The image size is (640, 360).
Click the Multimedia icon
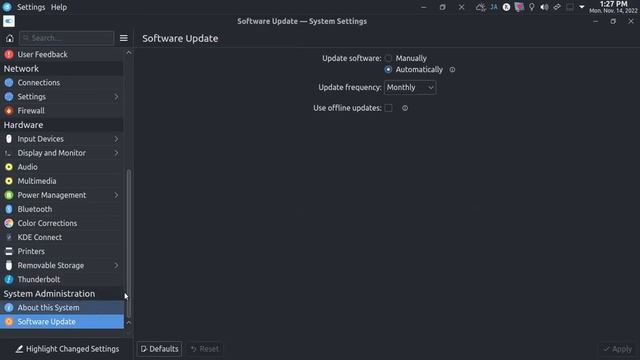click(x=9, y=181)
